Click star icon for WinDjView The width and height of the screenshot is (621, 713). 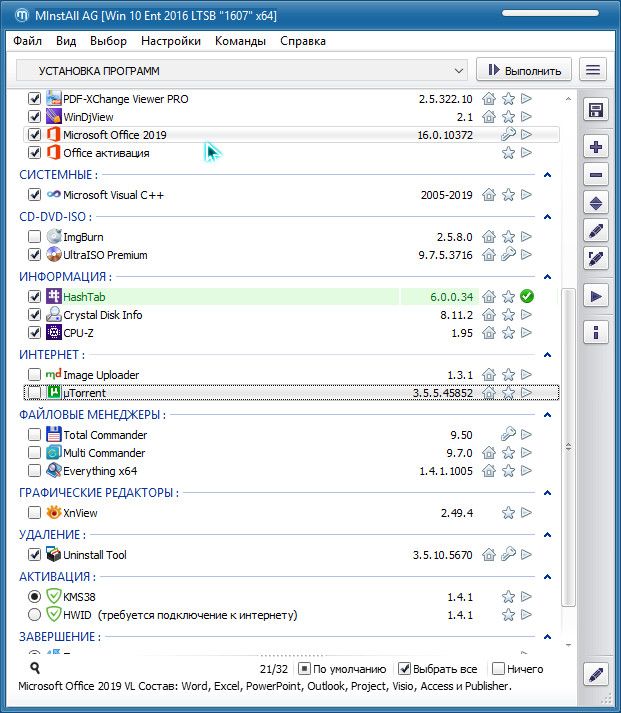pyautogui.click(x=508, y=117)
